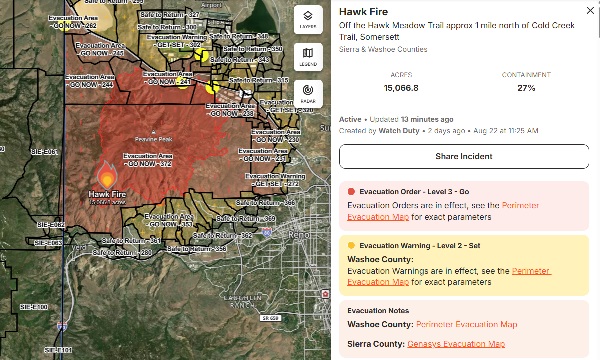Click the red Evacuation Order dot icon
The image size is (602, 360).
pyautogui.click(x=351, y=192)
